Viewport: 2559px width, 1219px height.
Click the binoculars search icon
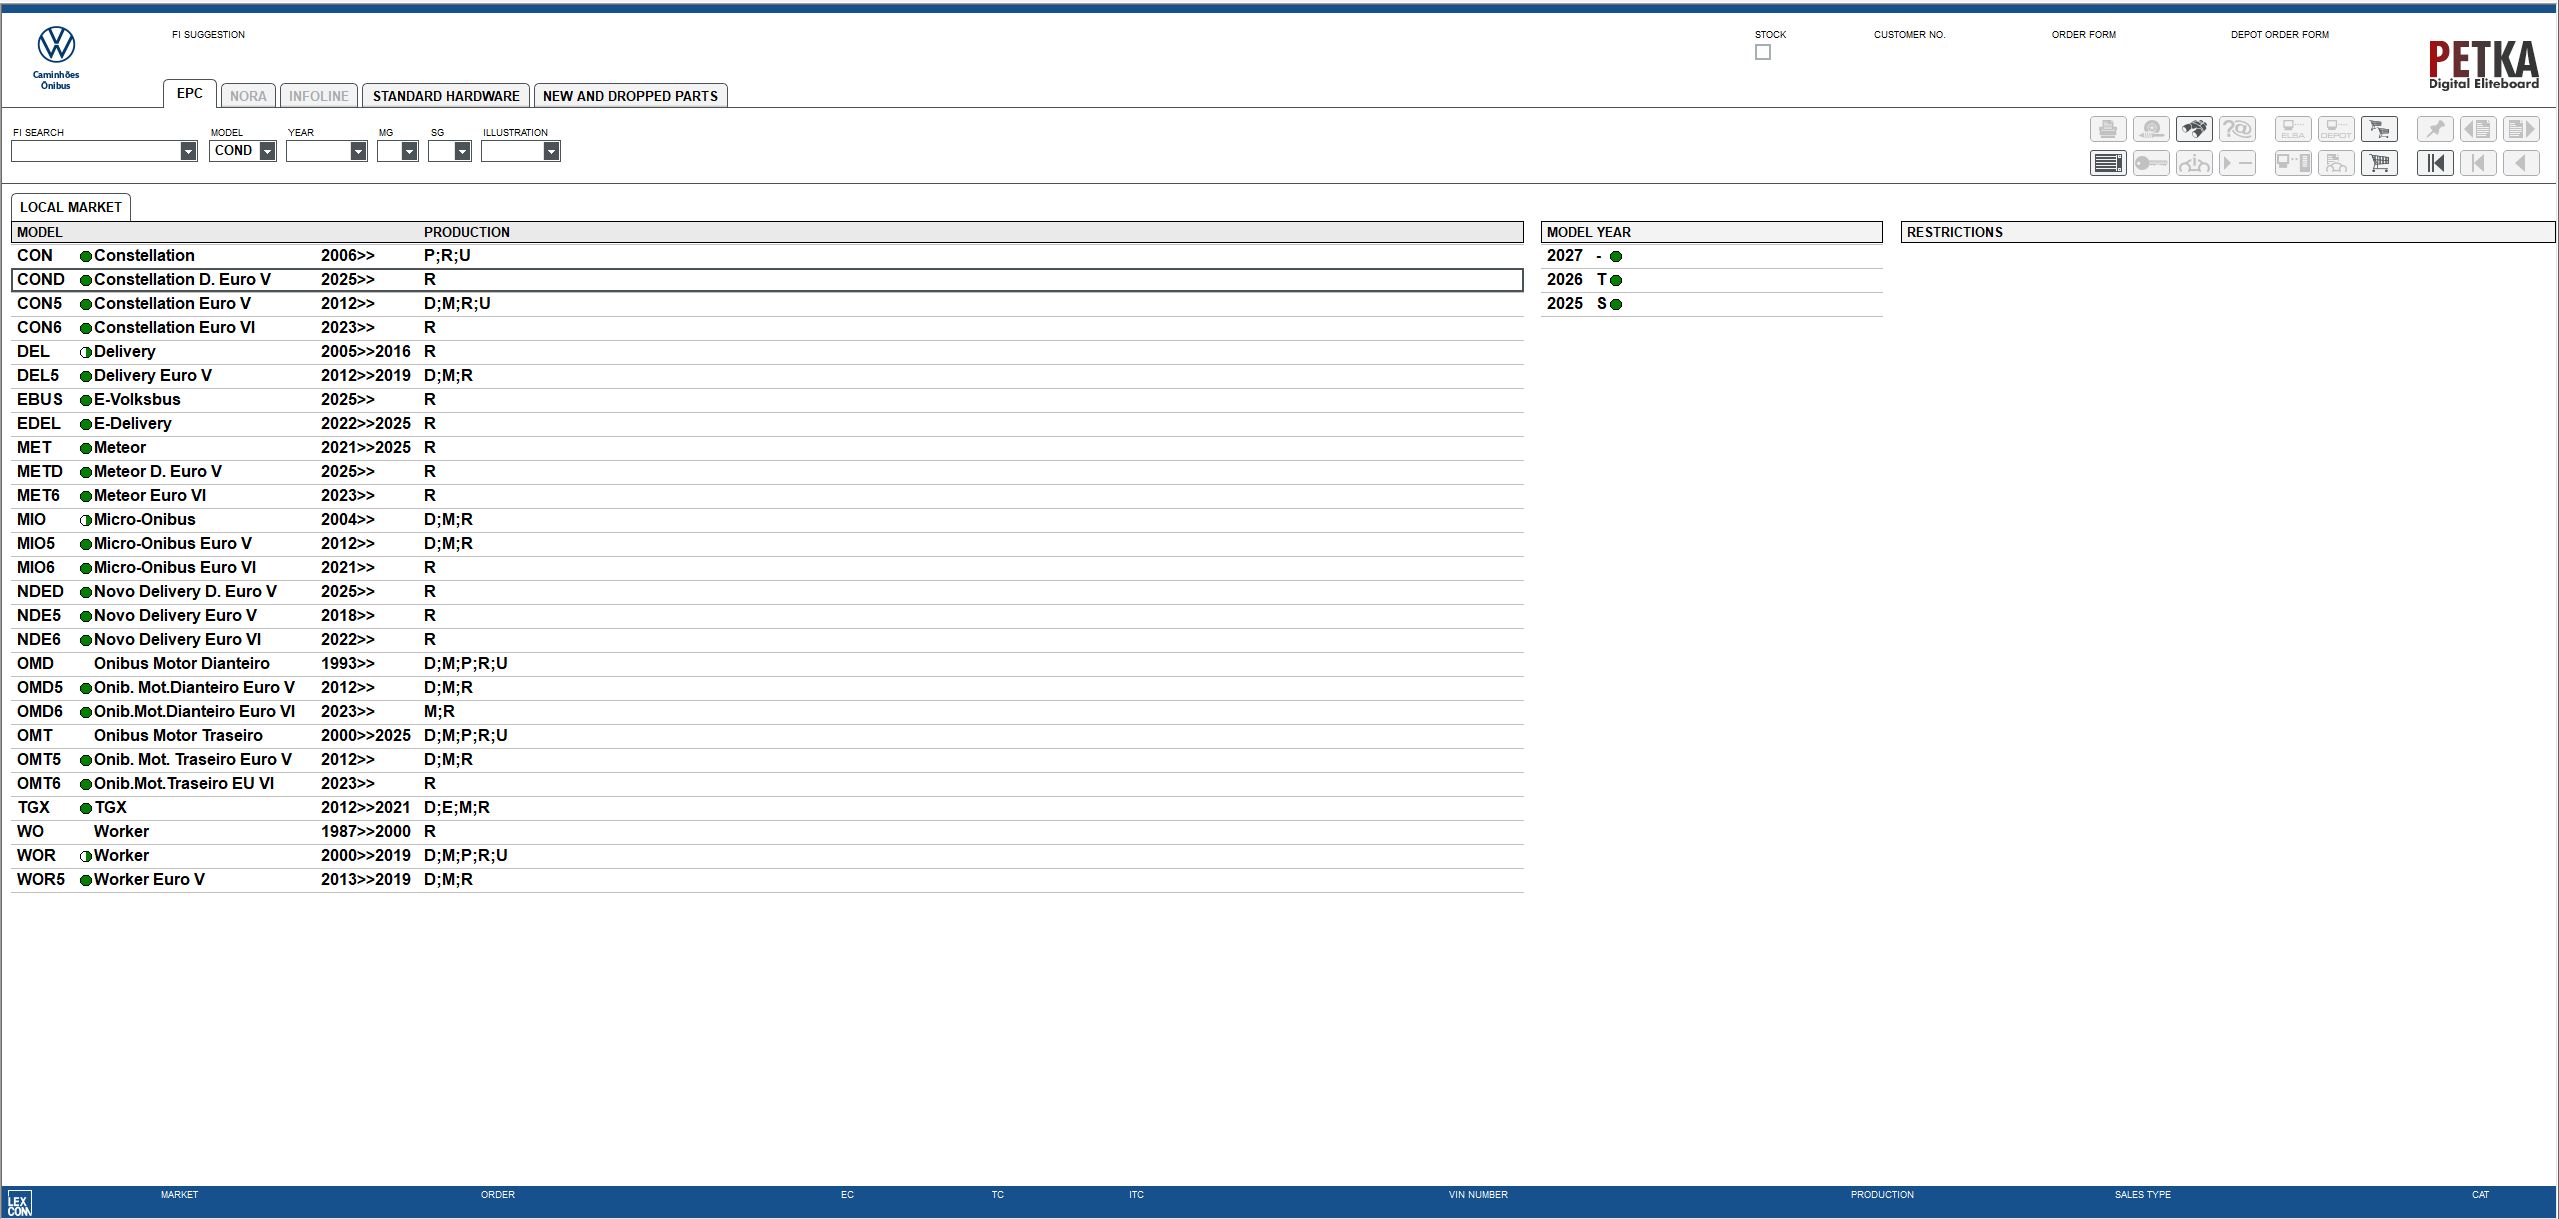[2193, 129]
